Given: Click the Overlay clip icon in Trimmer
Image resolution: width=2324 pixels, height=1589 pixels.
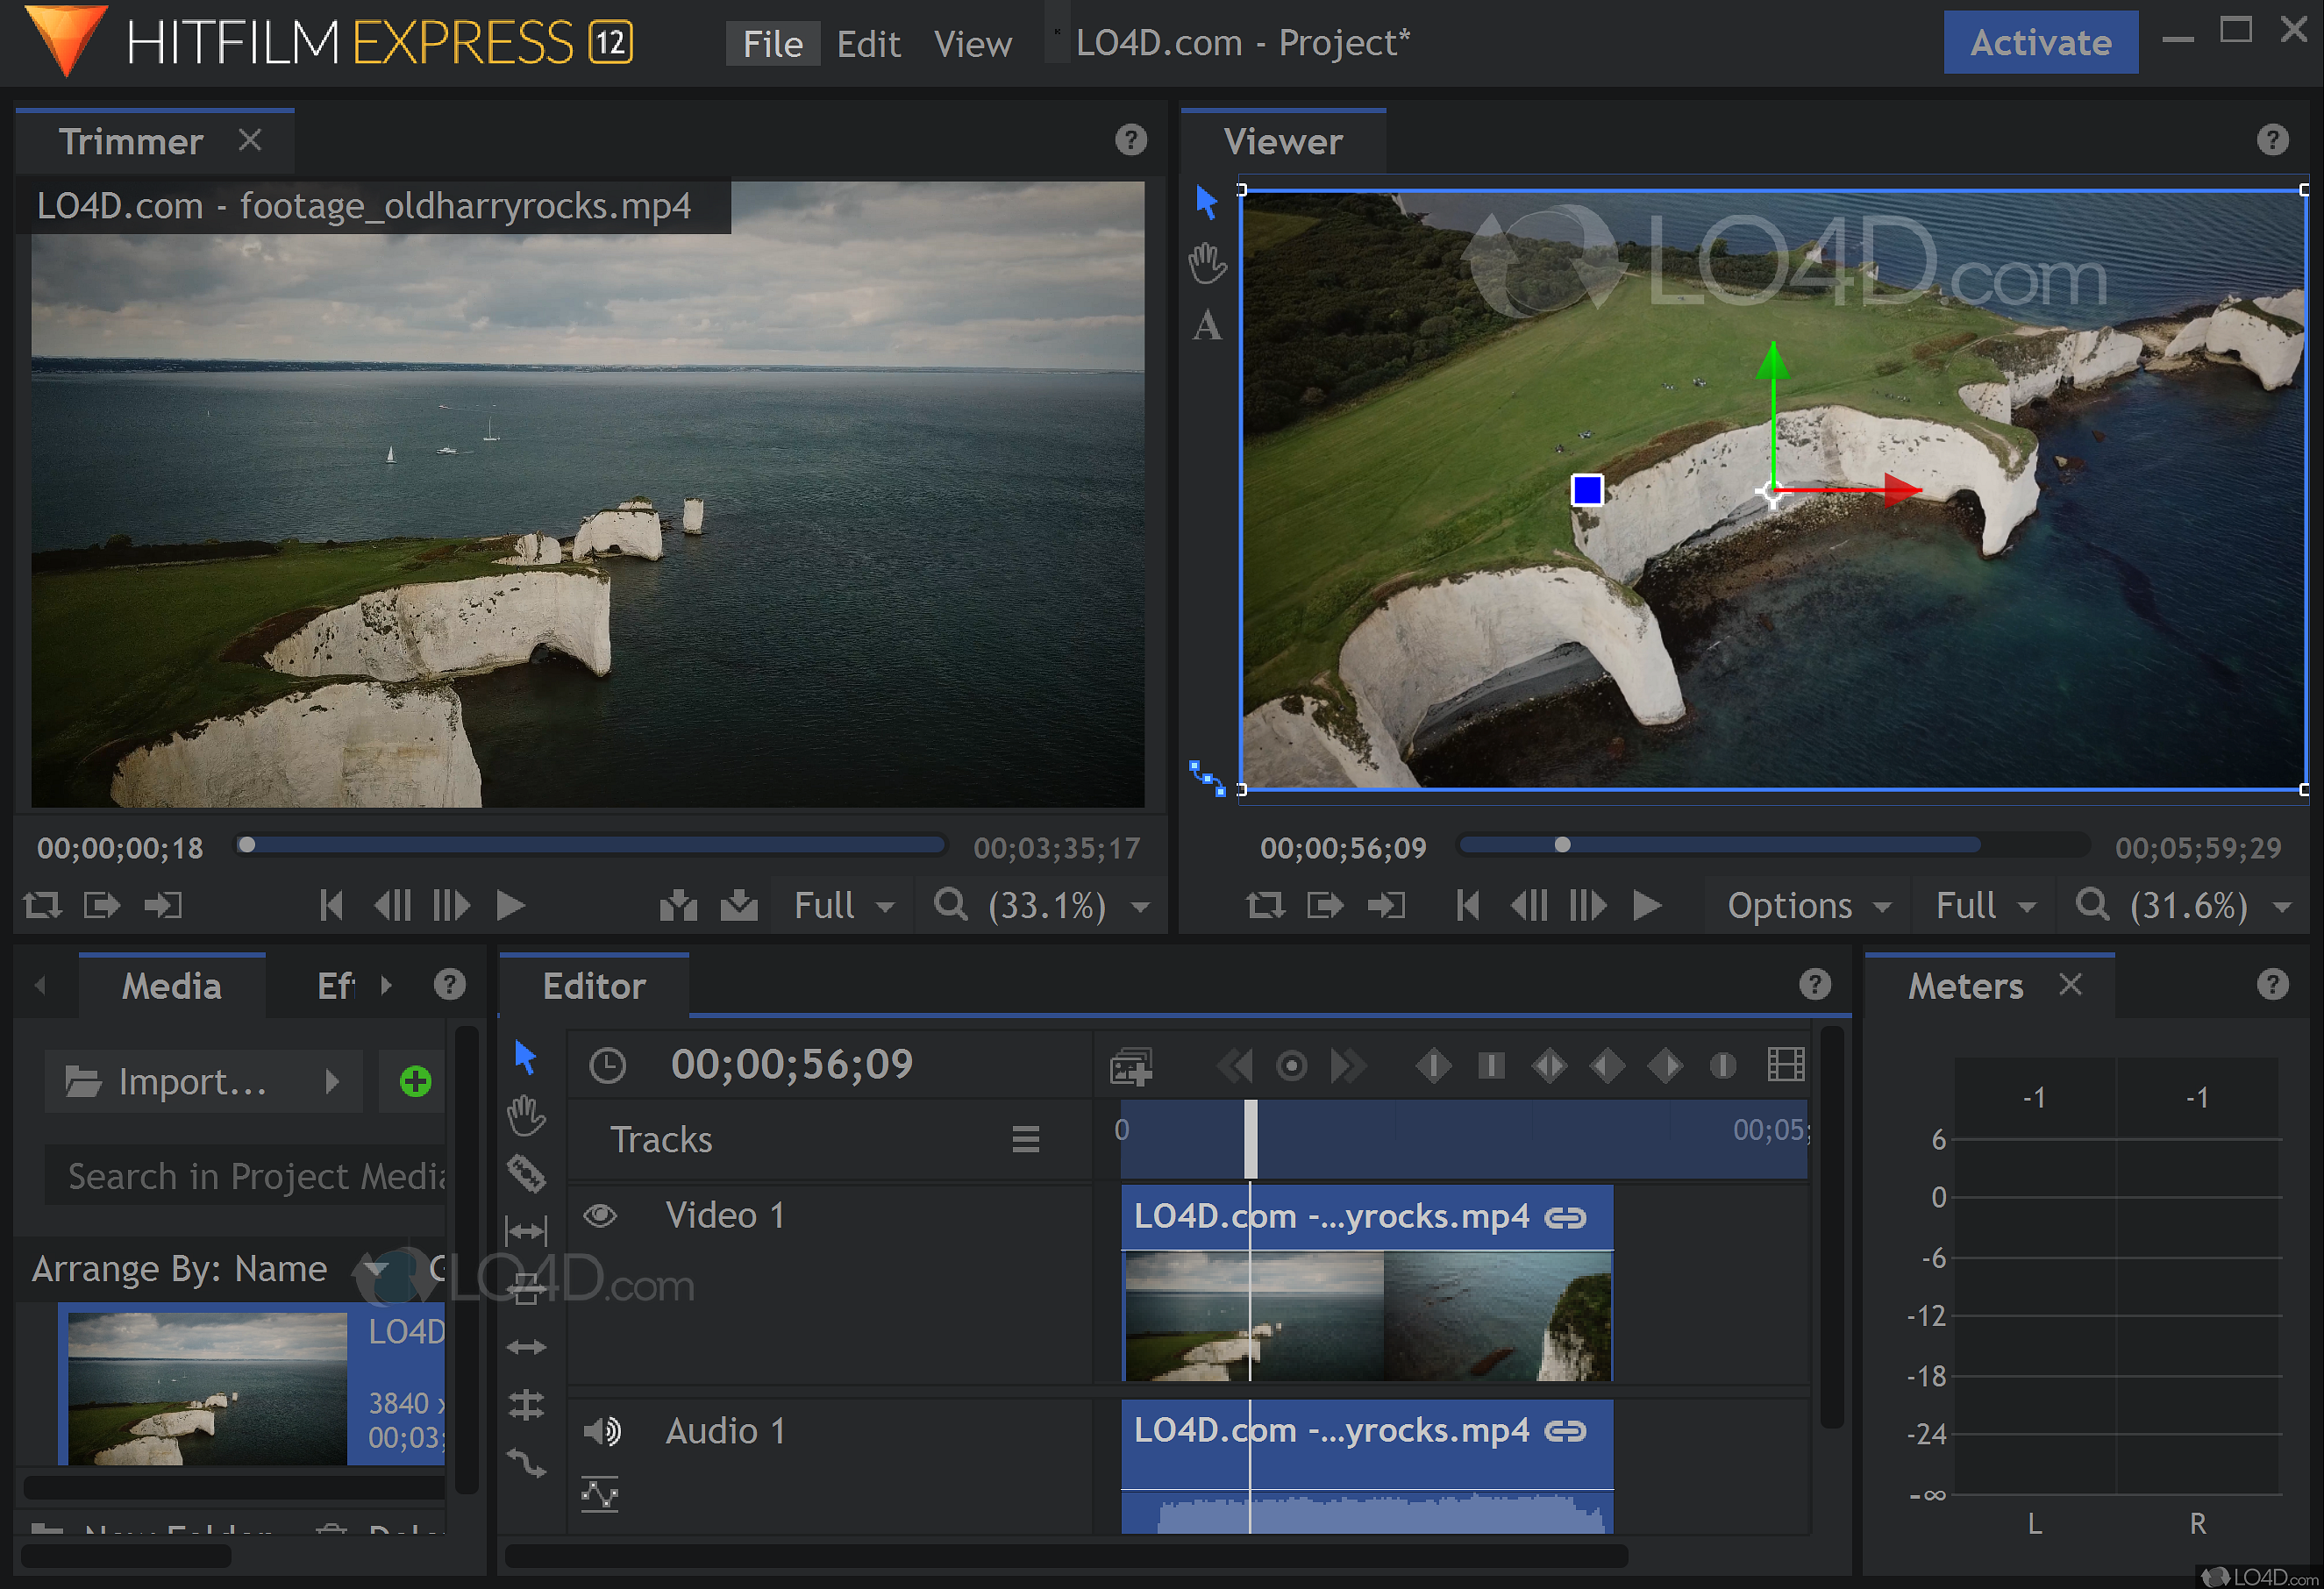Looking at the screenshot, I should coord(739,905).
